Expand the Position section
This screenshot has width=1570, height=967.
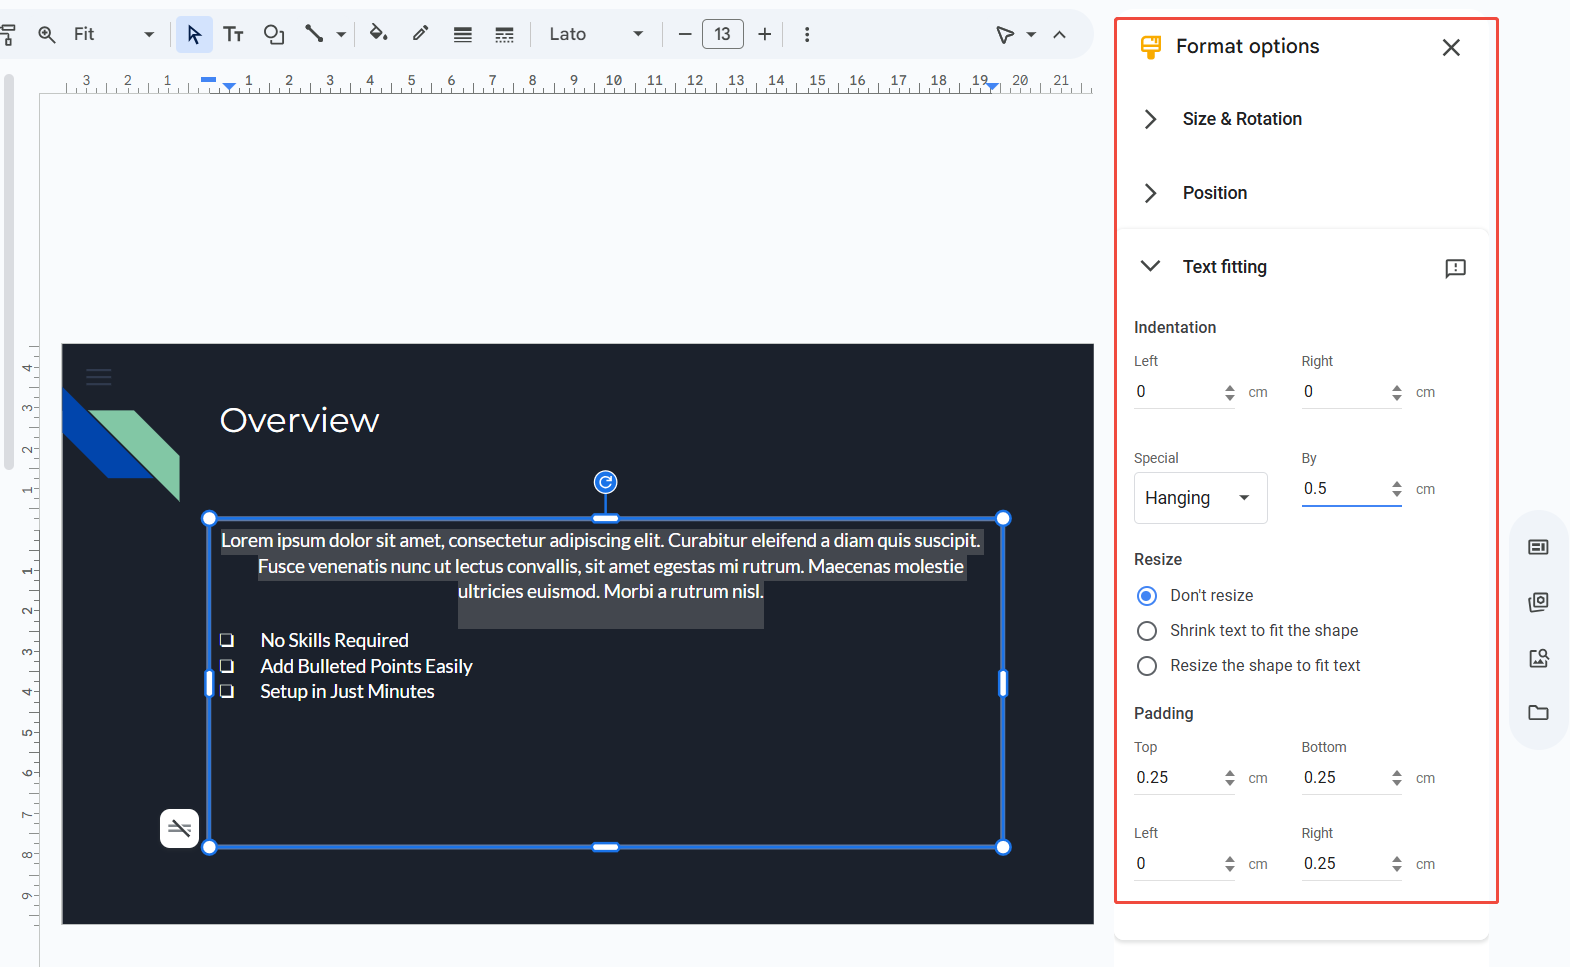(x=1214, y=193)
